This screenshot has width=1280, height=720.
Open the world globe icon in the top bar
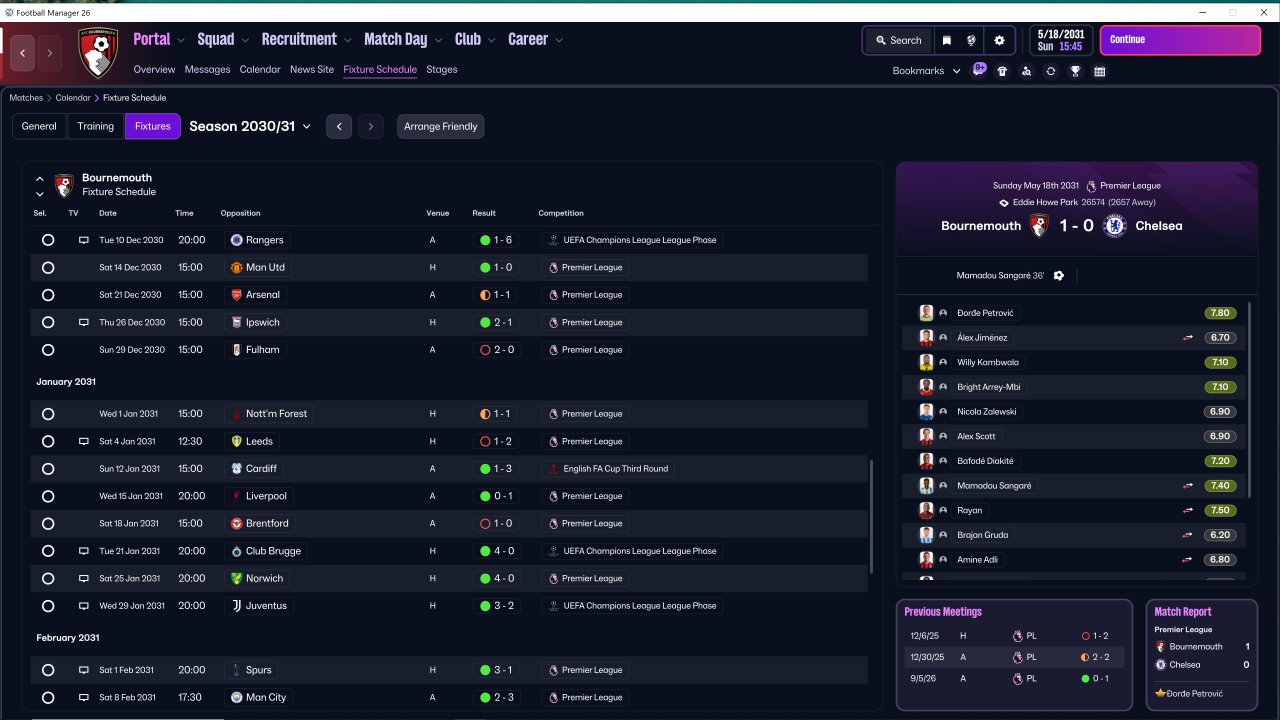coord(971,40)
